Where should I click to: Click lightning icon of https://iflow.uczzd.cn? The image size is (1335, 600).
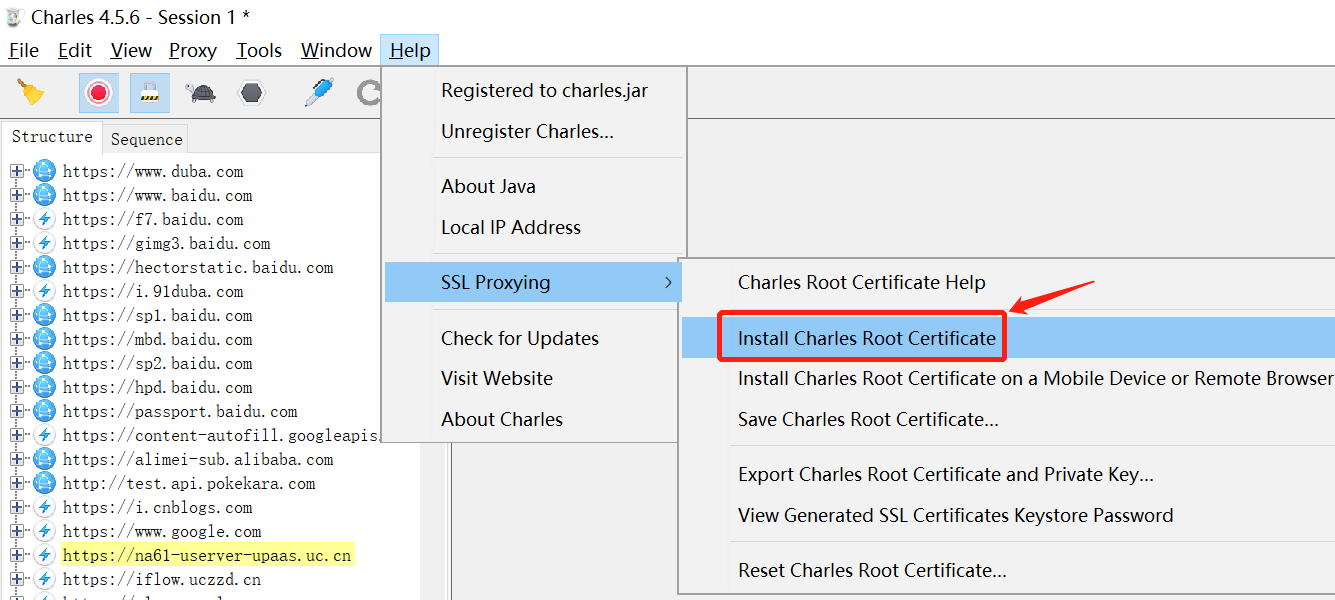pyautogui.click(x=44, y=579)
